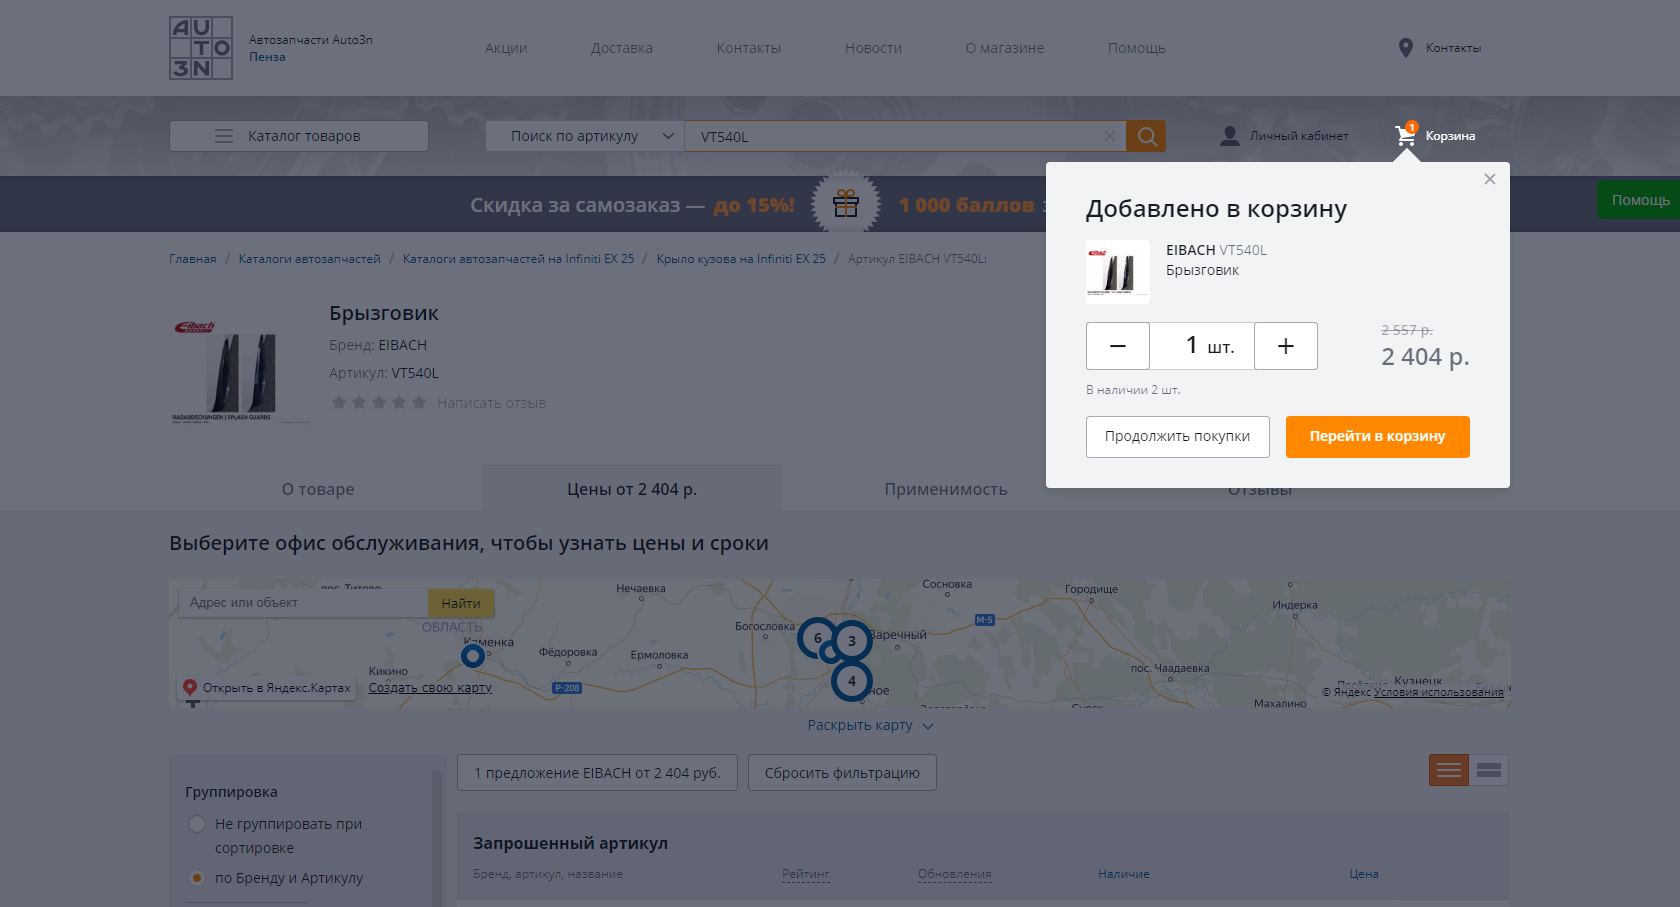1680x907 pixels.
Task: Open the О магазине menu item
Action: point(1005,48)
